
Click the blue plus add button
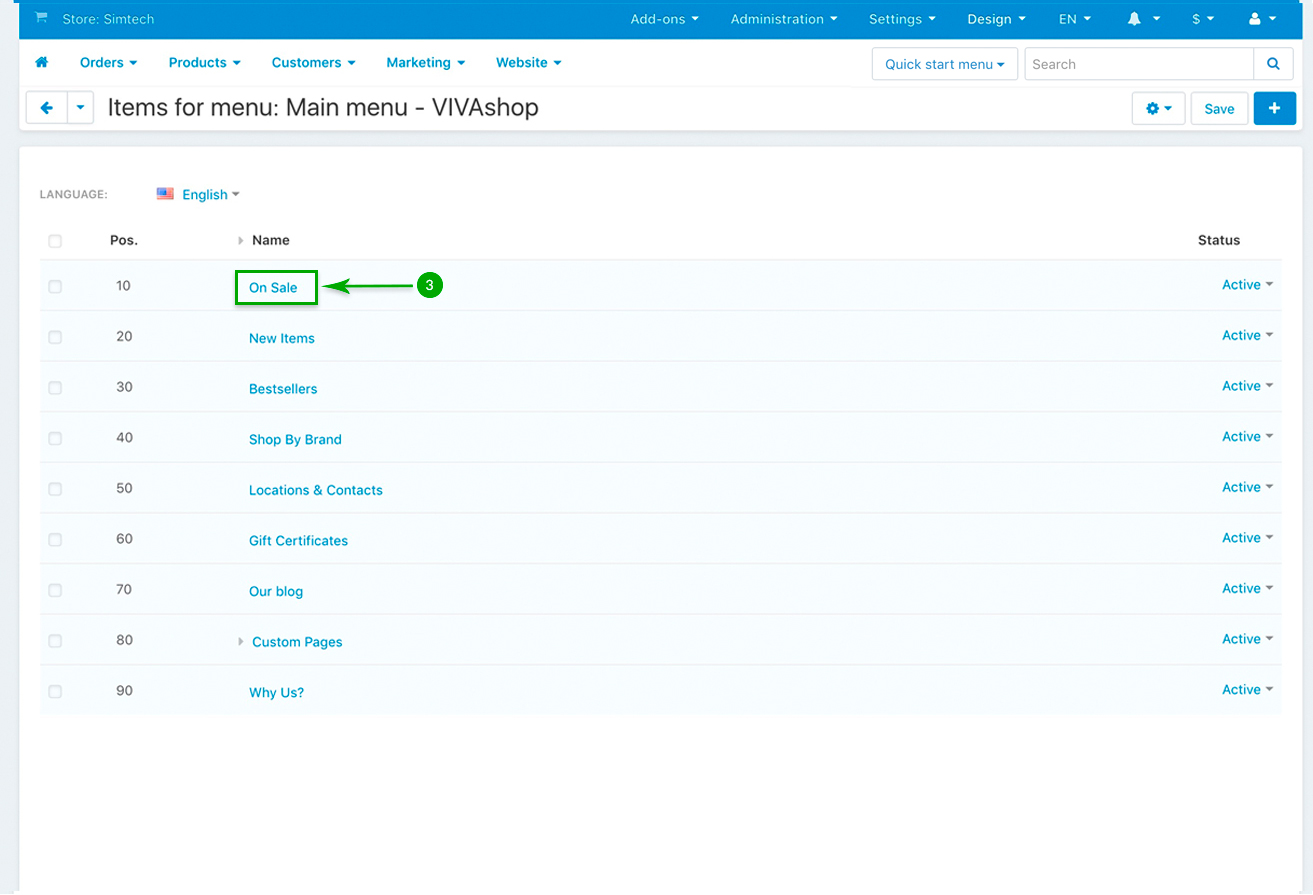click(x=1274, y=108)
